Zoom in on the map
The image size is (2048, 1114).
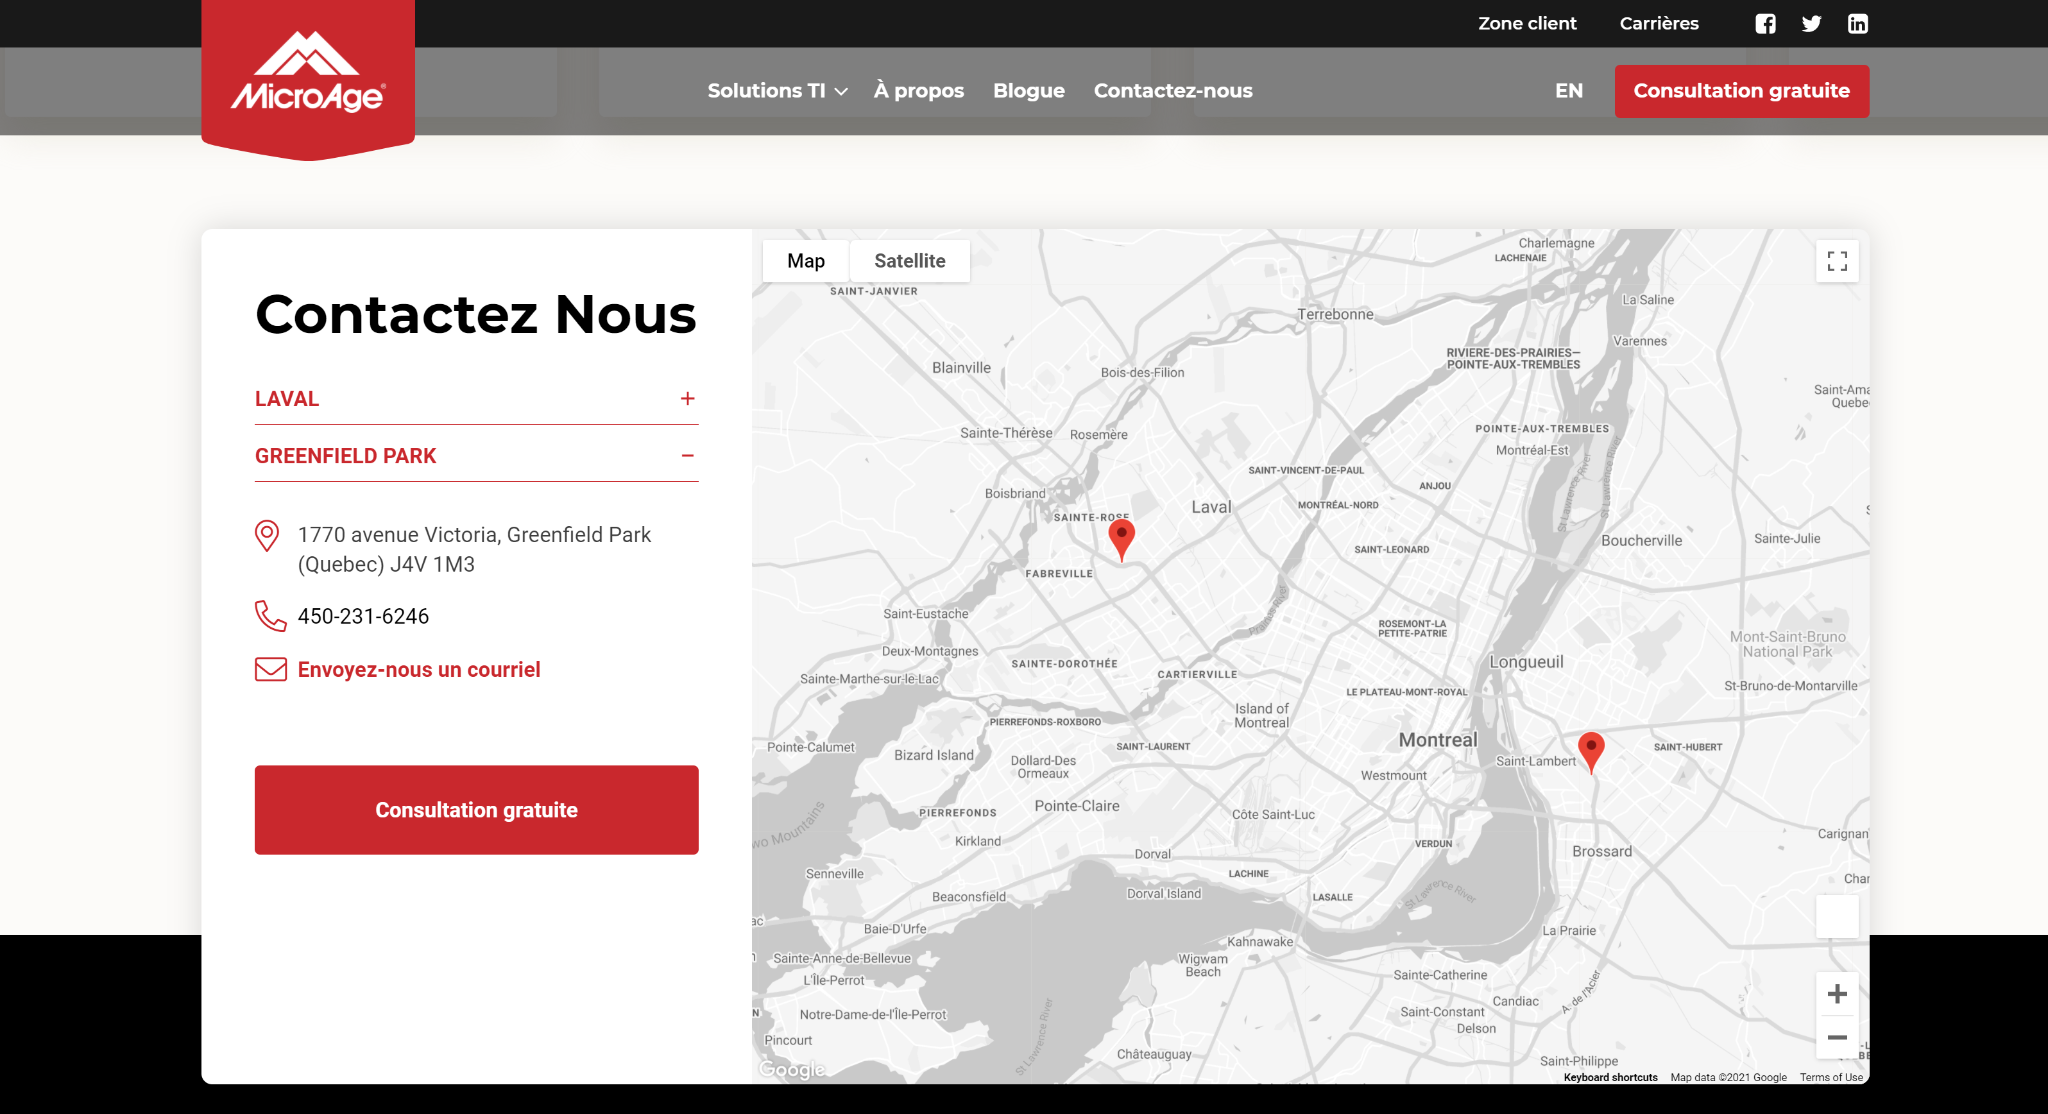point(1837,994)
